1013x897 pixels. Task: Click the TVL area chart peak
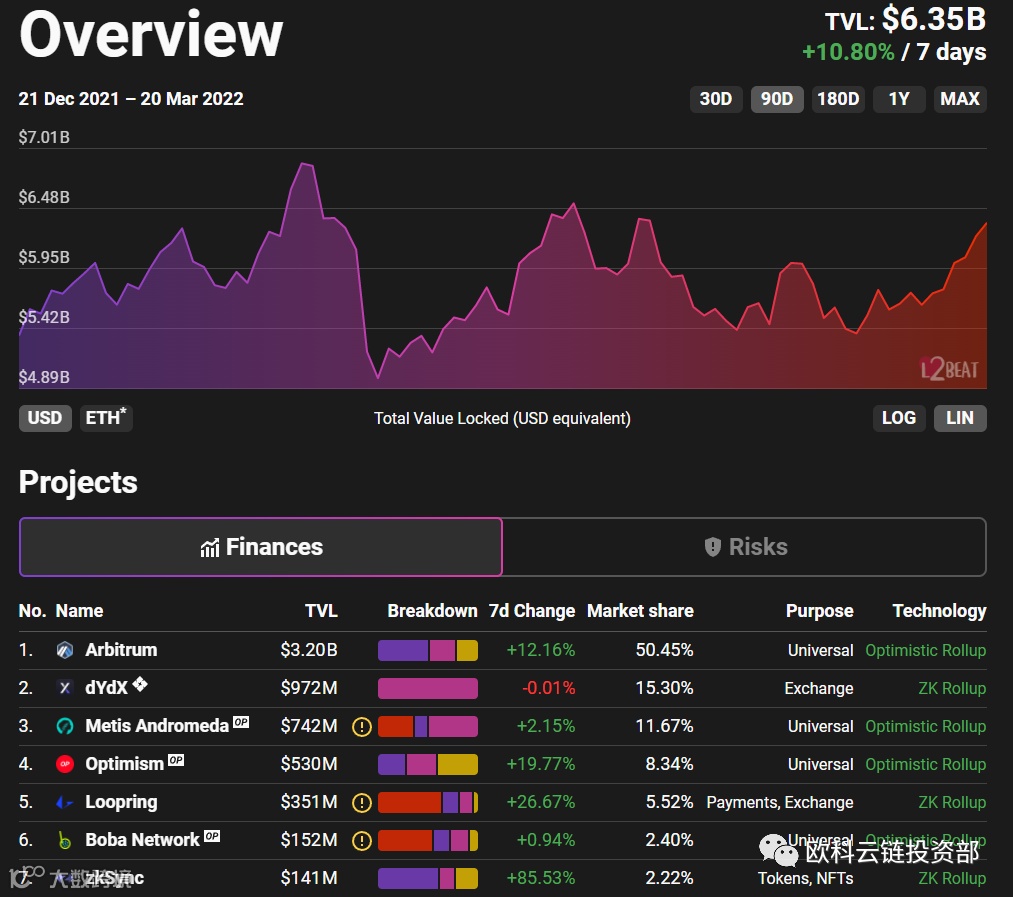click(x=305, y=165)
